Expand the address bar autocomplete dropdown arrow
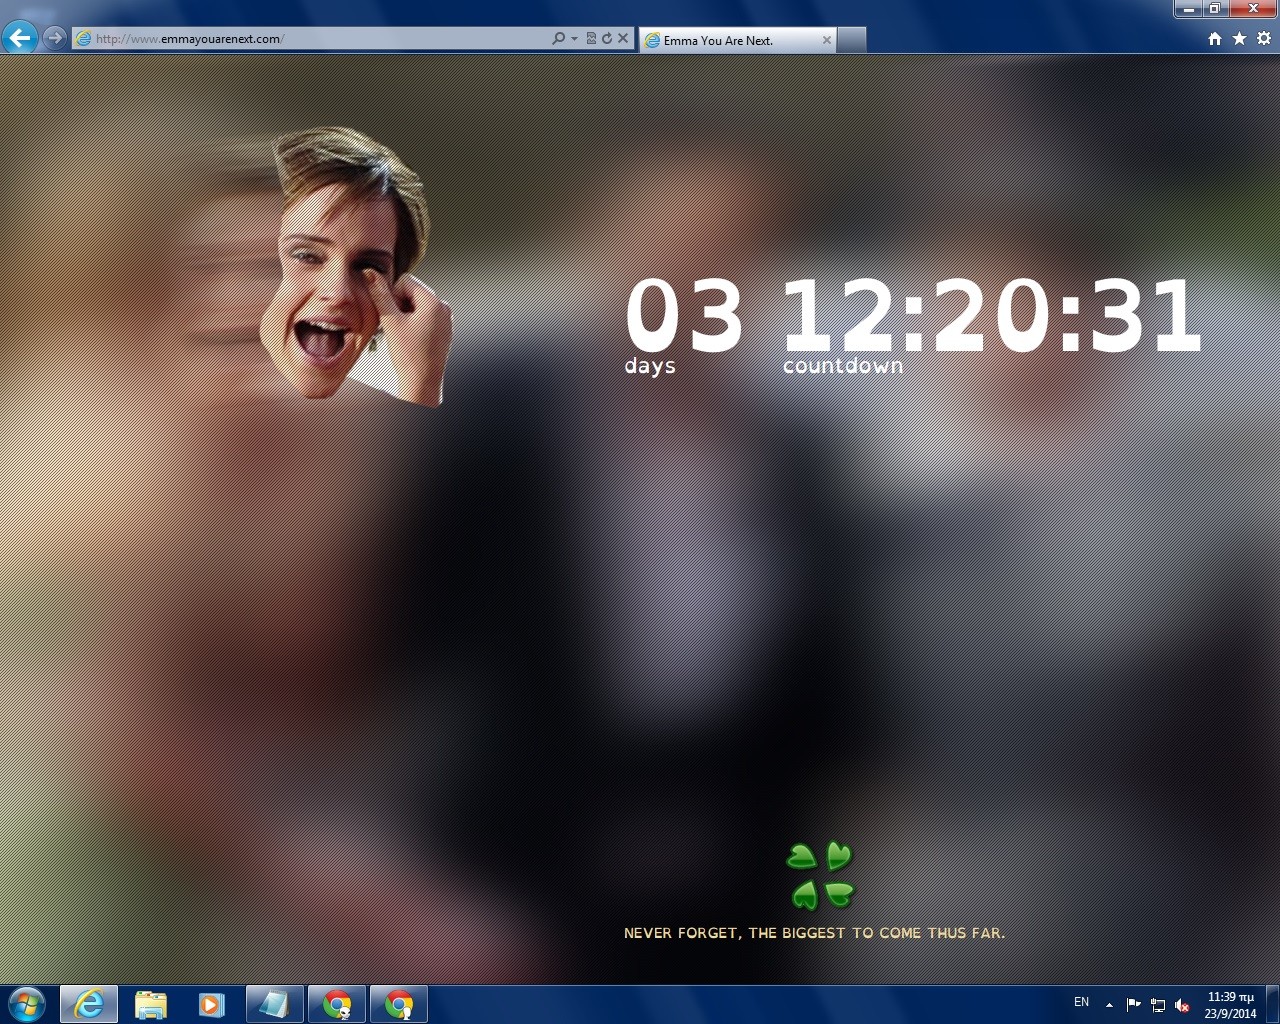The image size is (1280, 1024). tap(574, 39)
